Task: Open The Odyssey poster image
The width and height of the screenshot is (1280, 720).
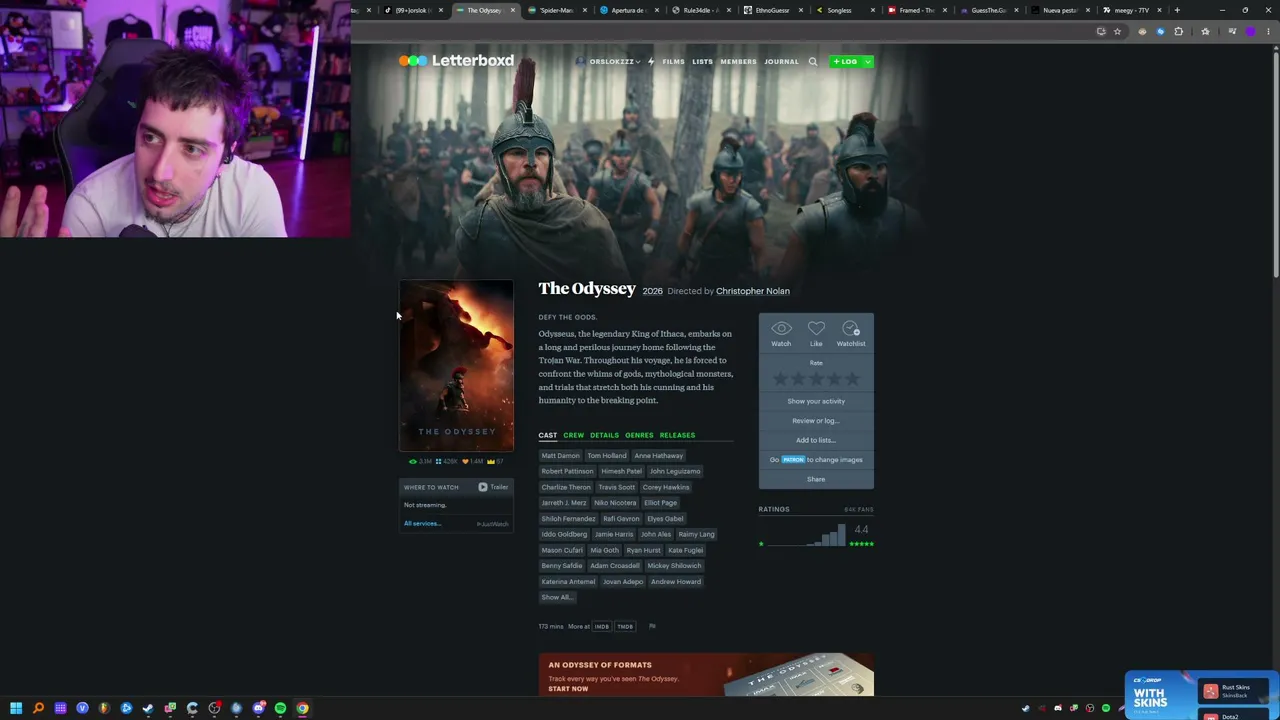Action: (x=456, y=366)
